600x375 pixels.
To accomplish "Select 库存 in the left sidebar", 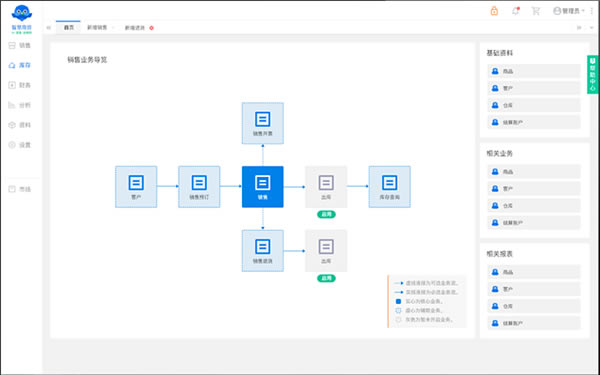I will coord(20,65).
